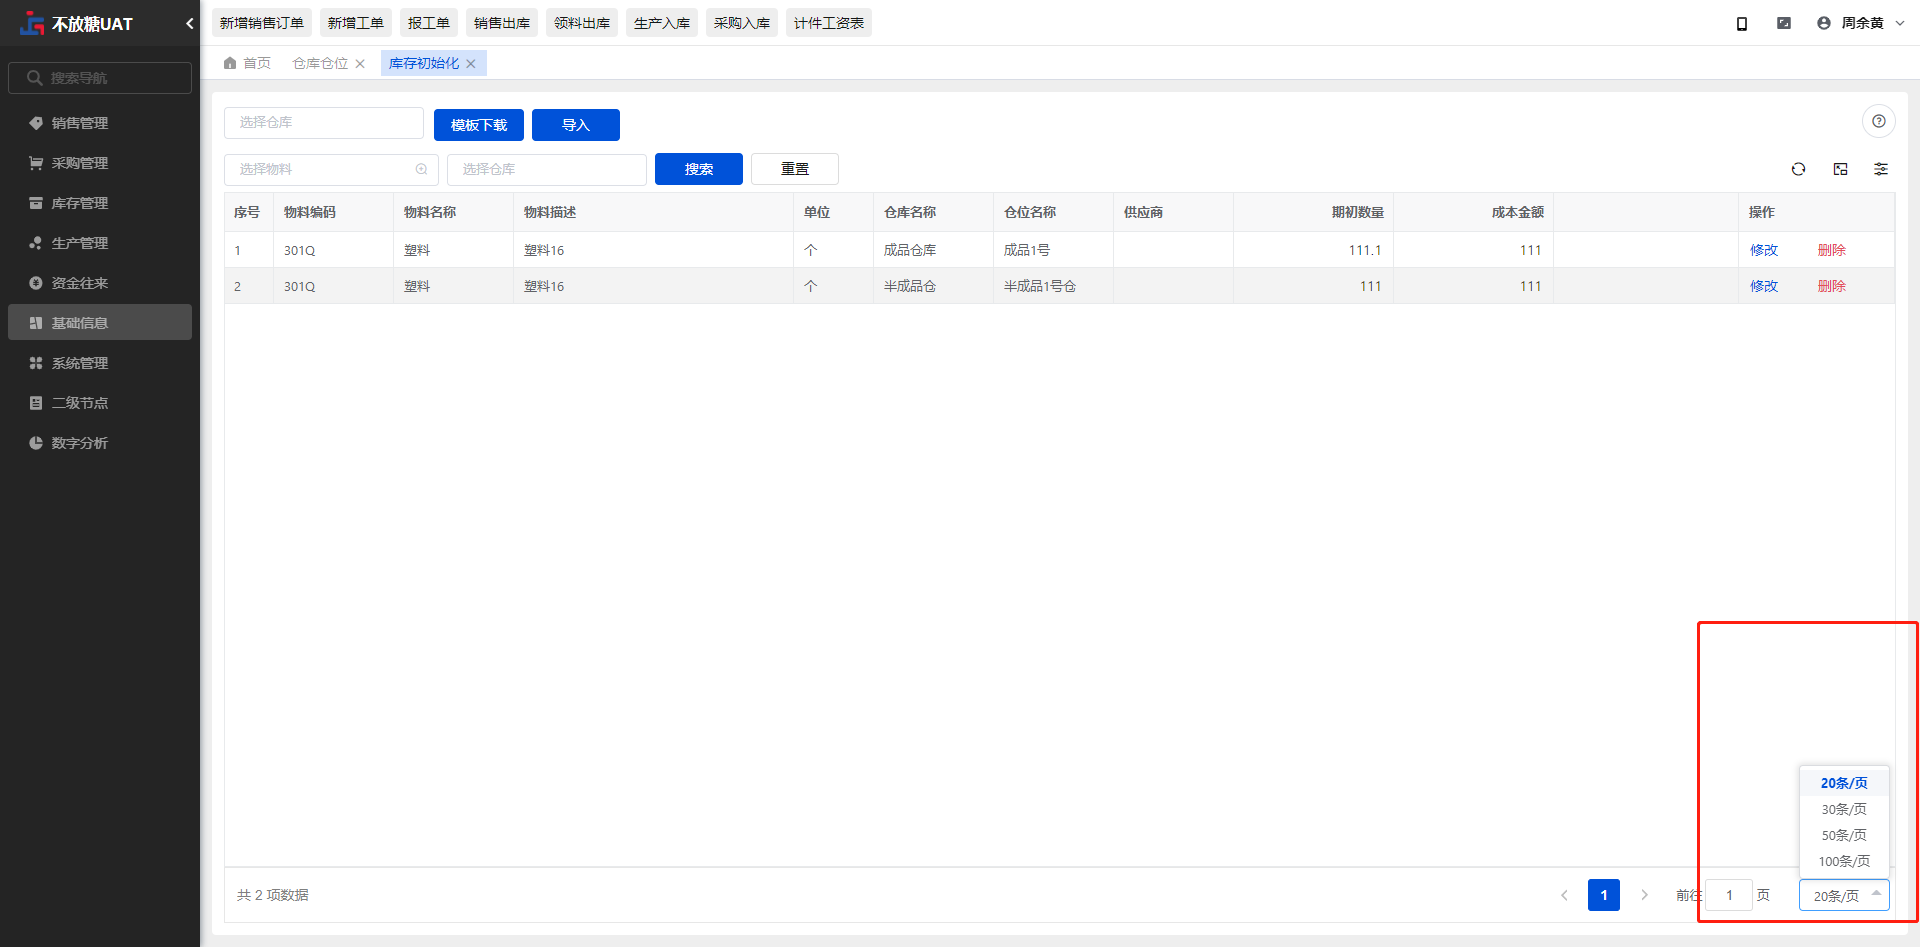Go to previous page arrow
The height and width of the screenshot is (947, 1920).
pyautogui.click(x=1564, y=895)
